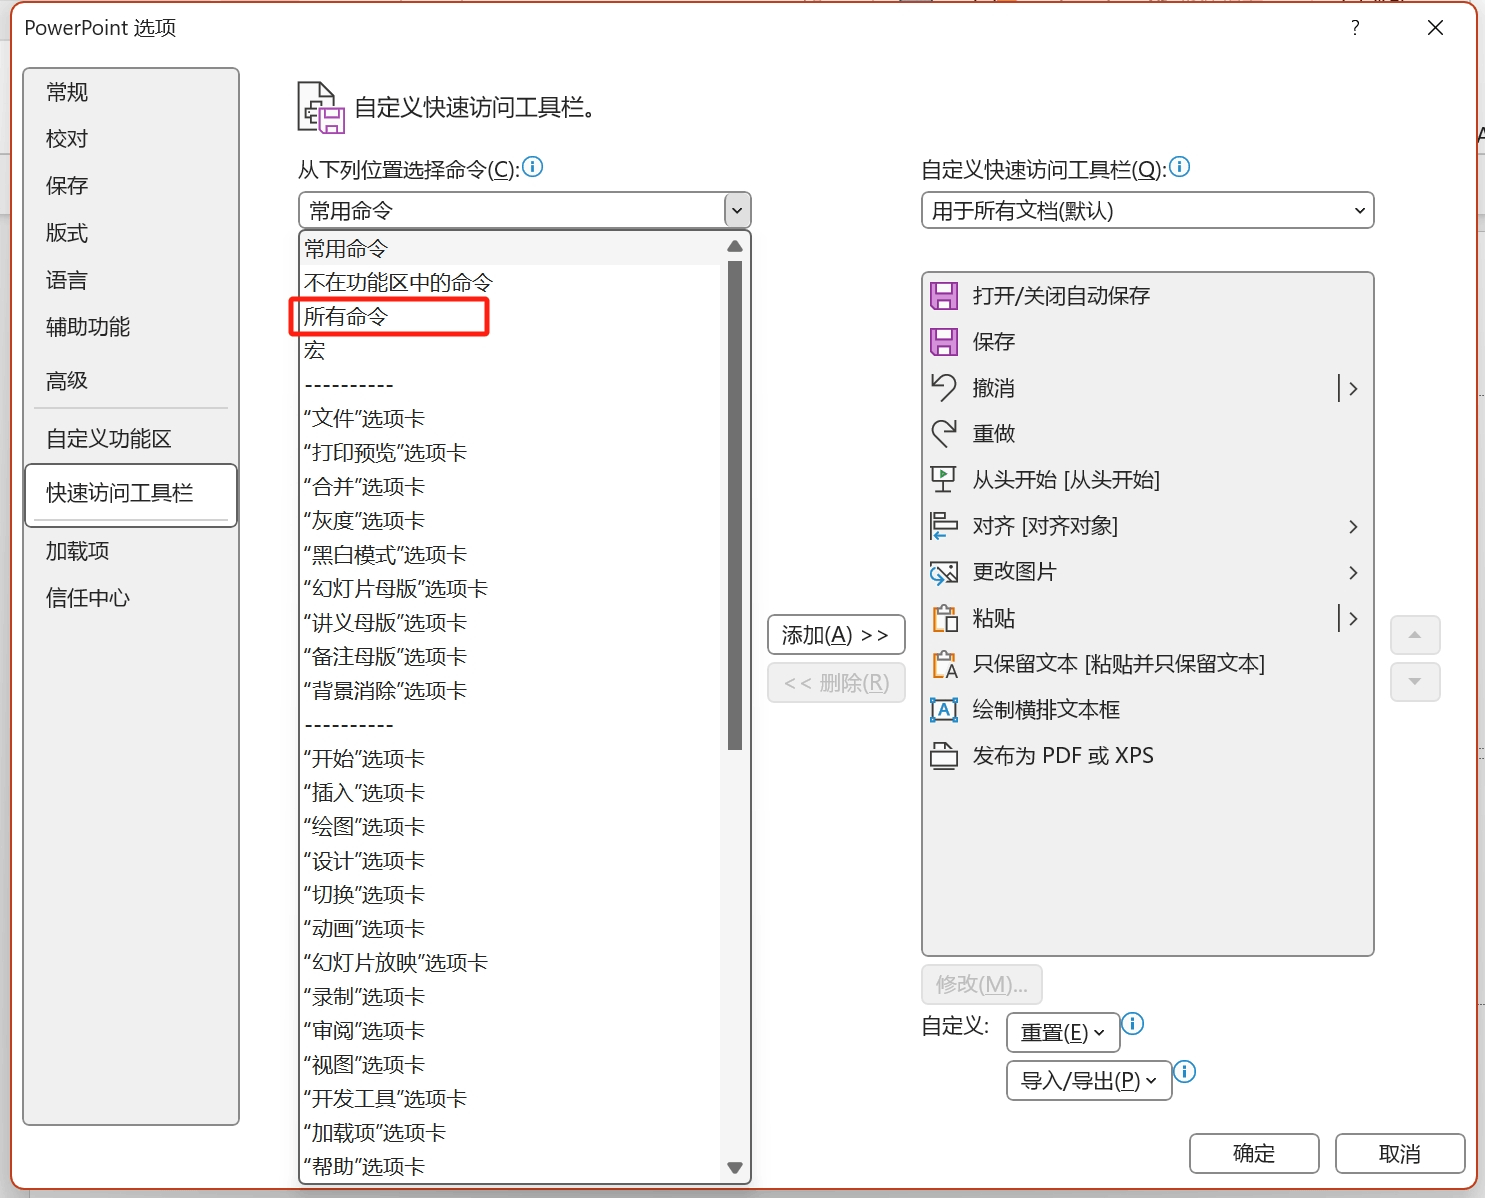Click the move down arrow button
Screen dimensions: 1485x1198
[1415, 682]
